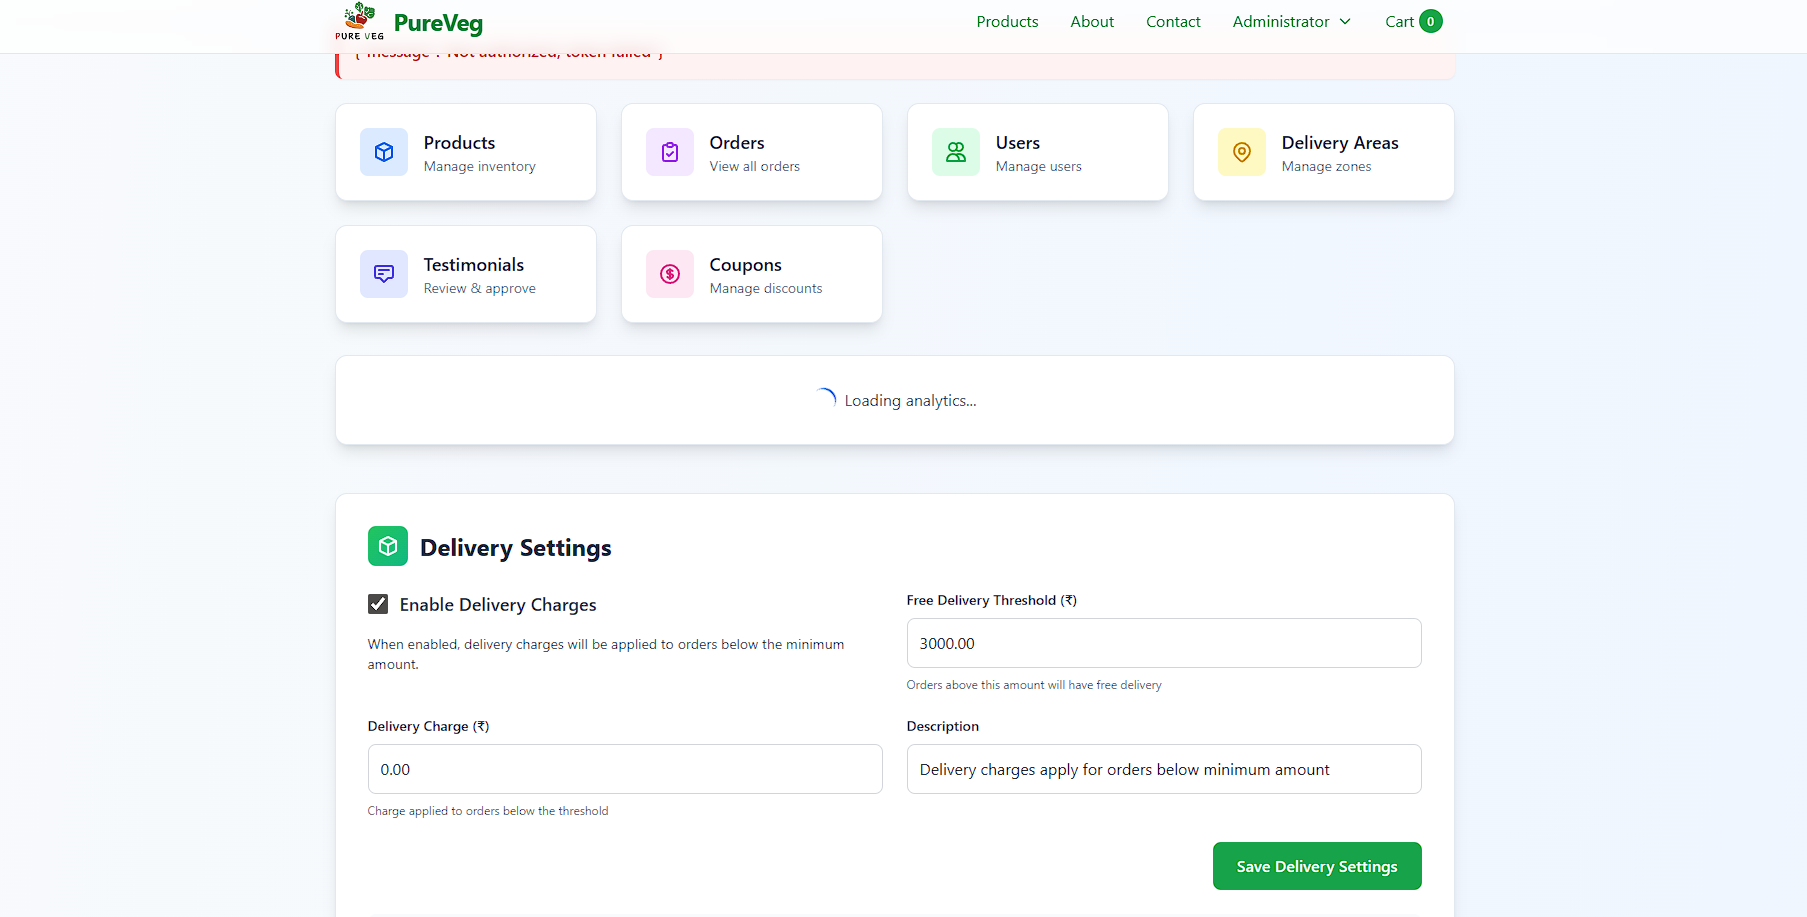Open the Products menu item
Image resolution: width=1807 pixels, height=917 pixels.
pyautogui.click(x=1006, y=21)
